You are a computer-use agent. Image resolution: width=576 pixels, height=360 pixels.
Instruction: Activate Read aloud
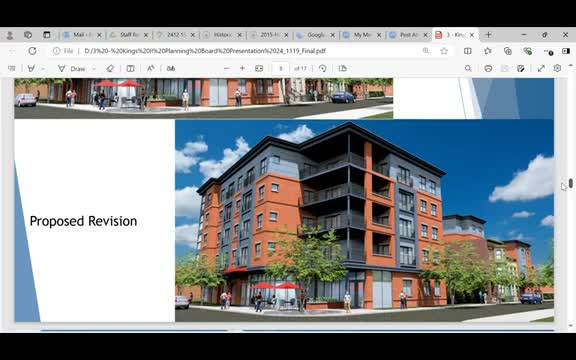[151, 68]
